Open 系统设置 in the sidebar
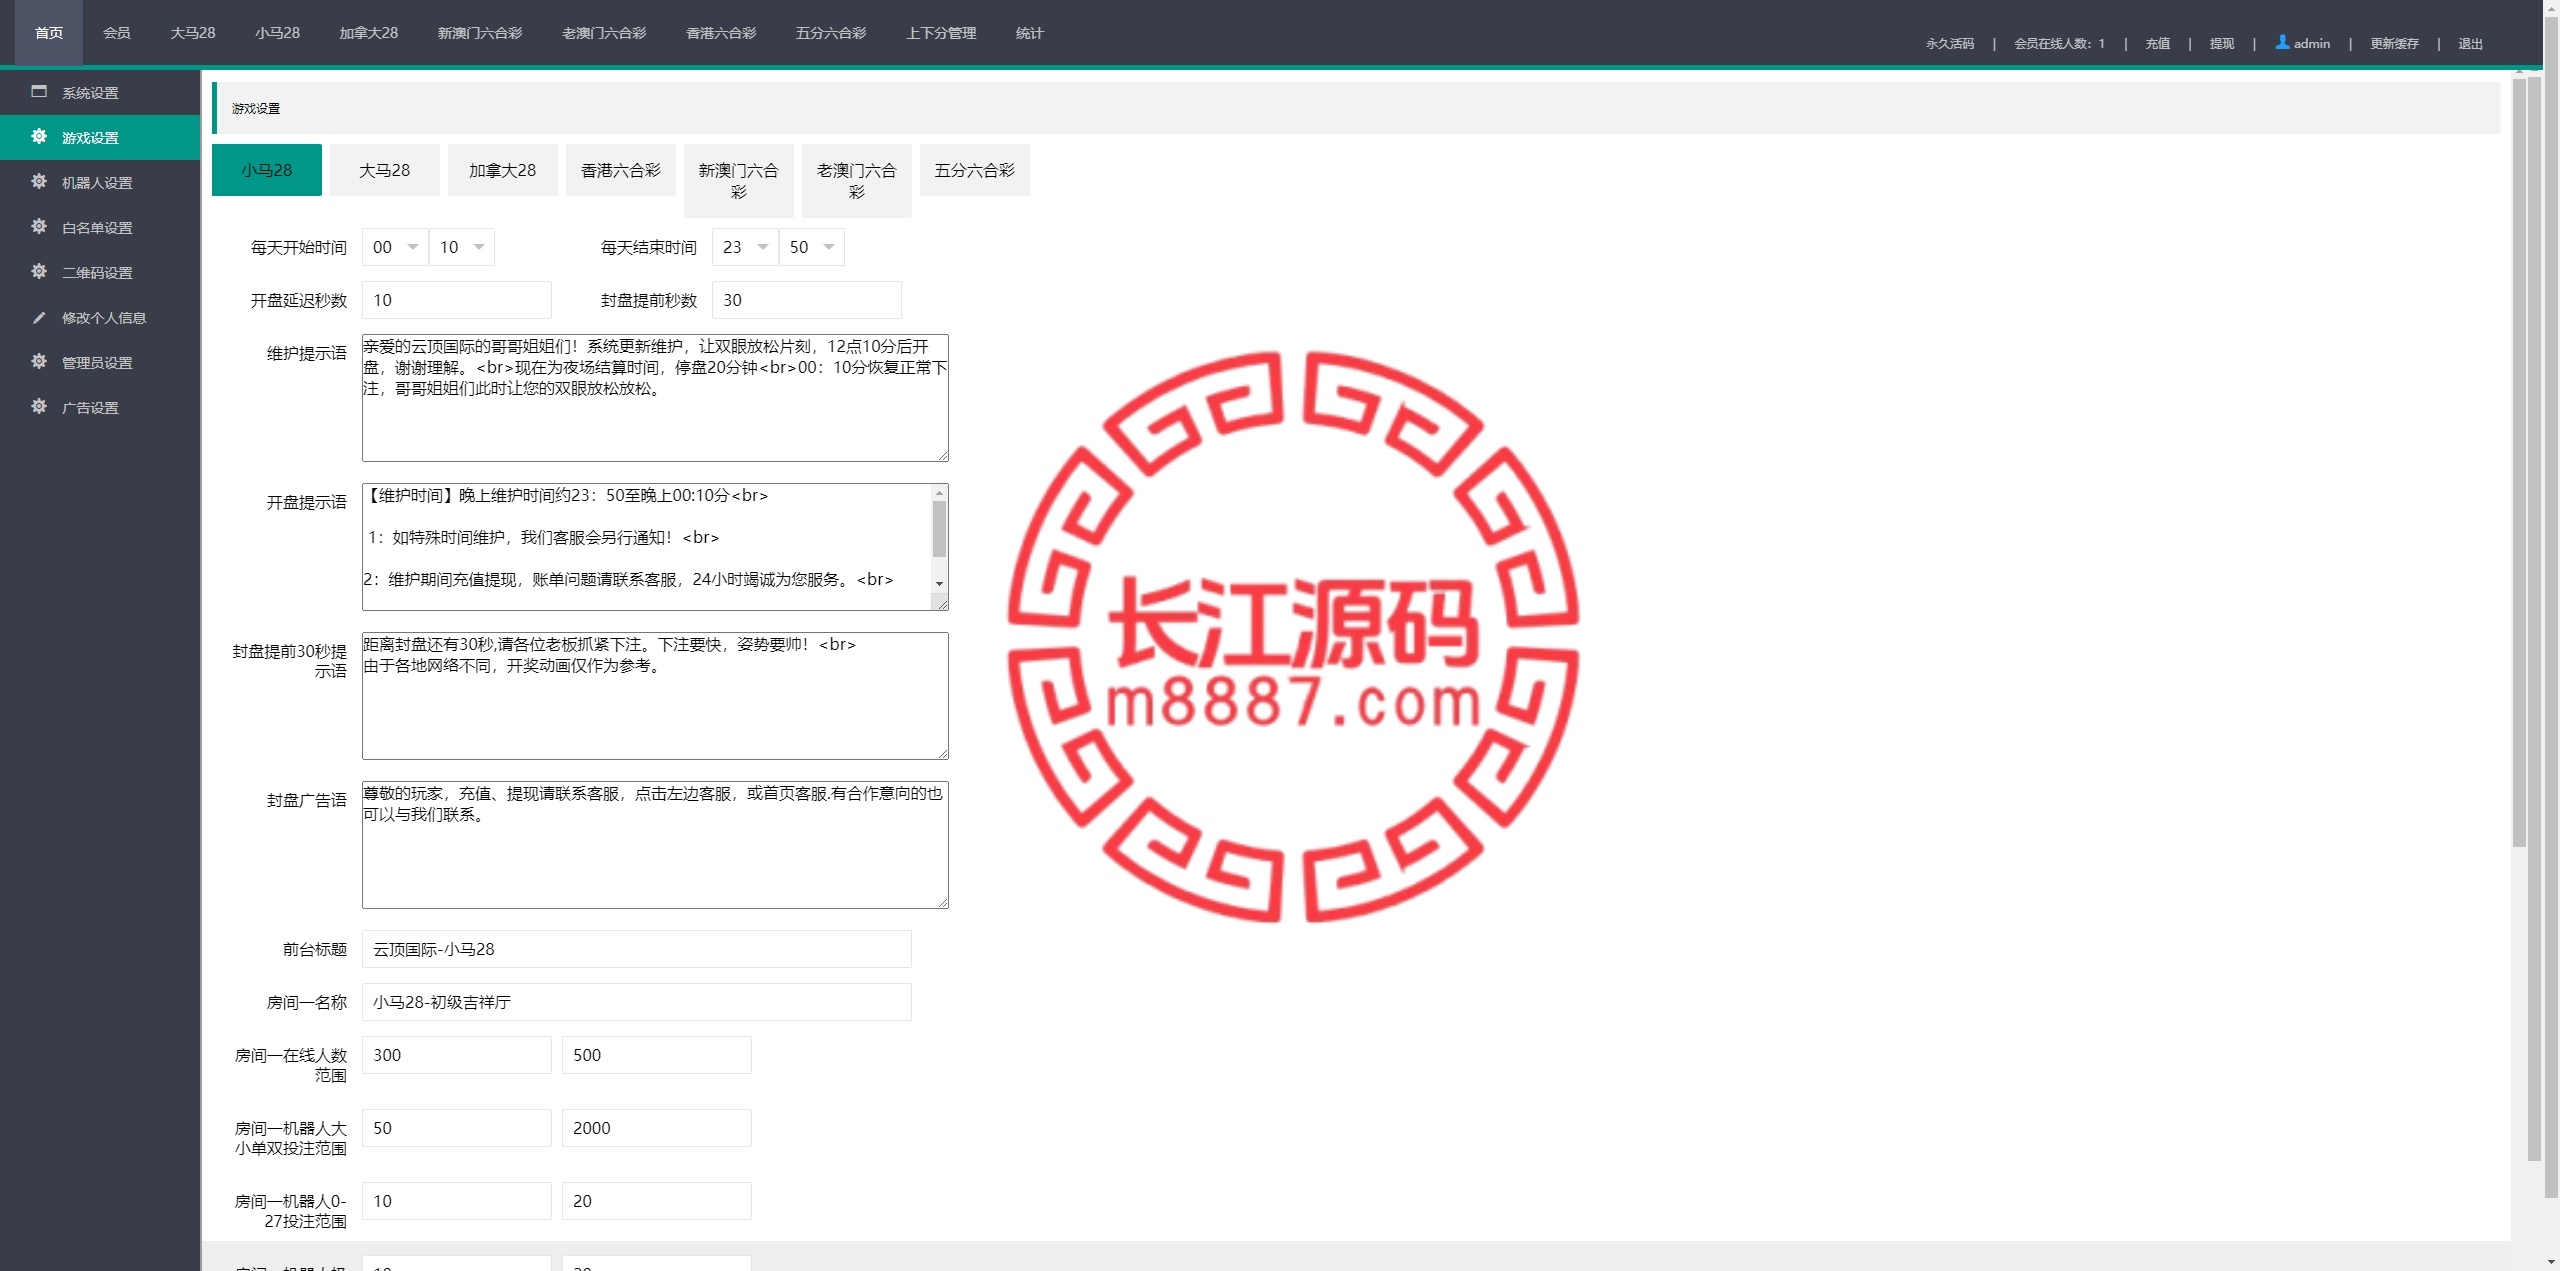The image size is (2560, 1271). [100, 92]
